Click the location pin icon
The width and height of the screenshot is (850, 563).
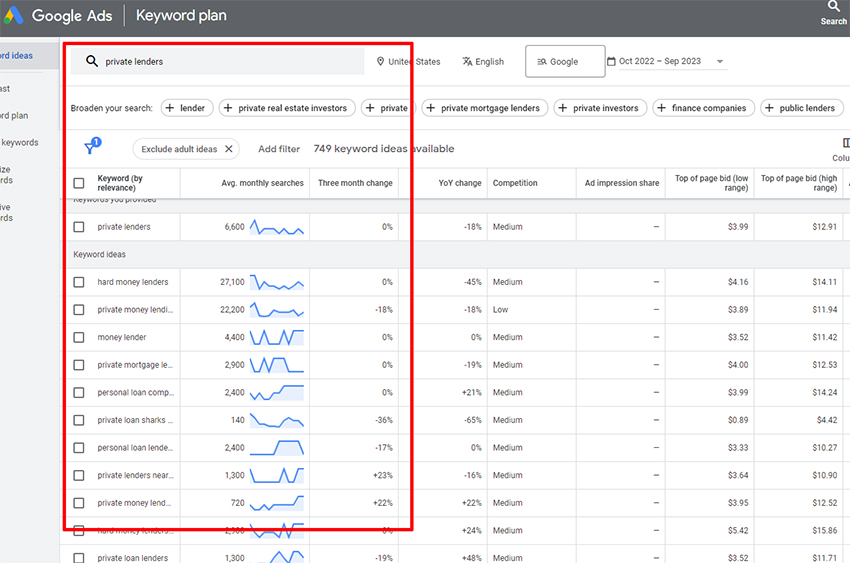381,62
